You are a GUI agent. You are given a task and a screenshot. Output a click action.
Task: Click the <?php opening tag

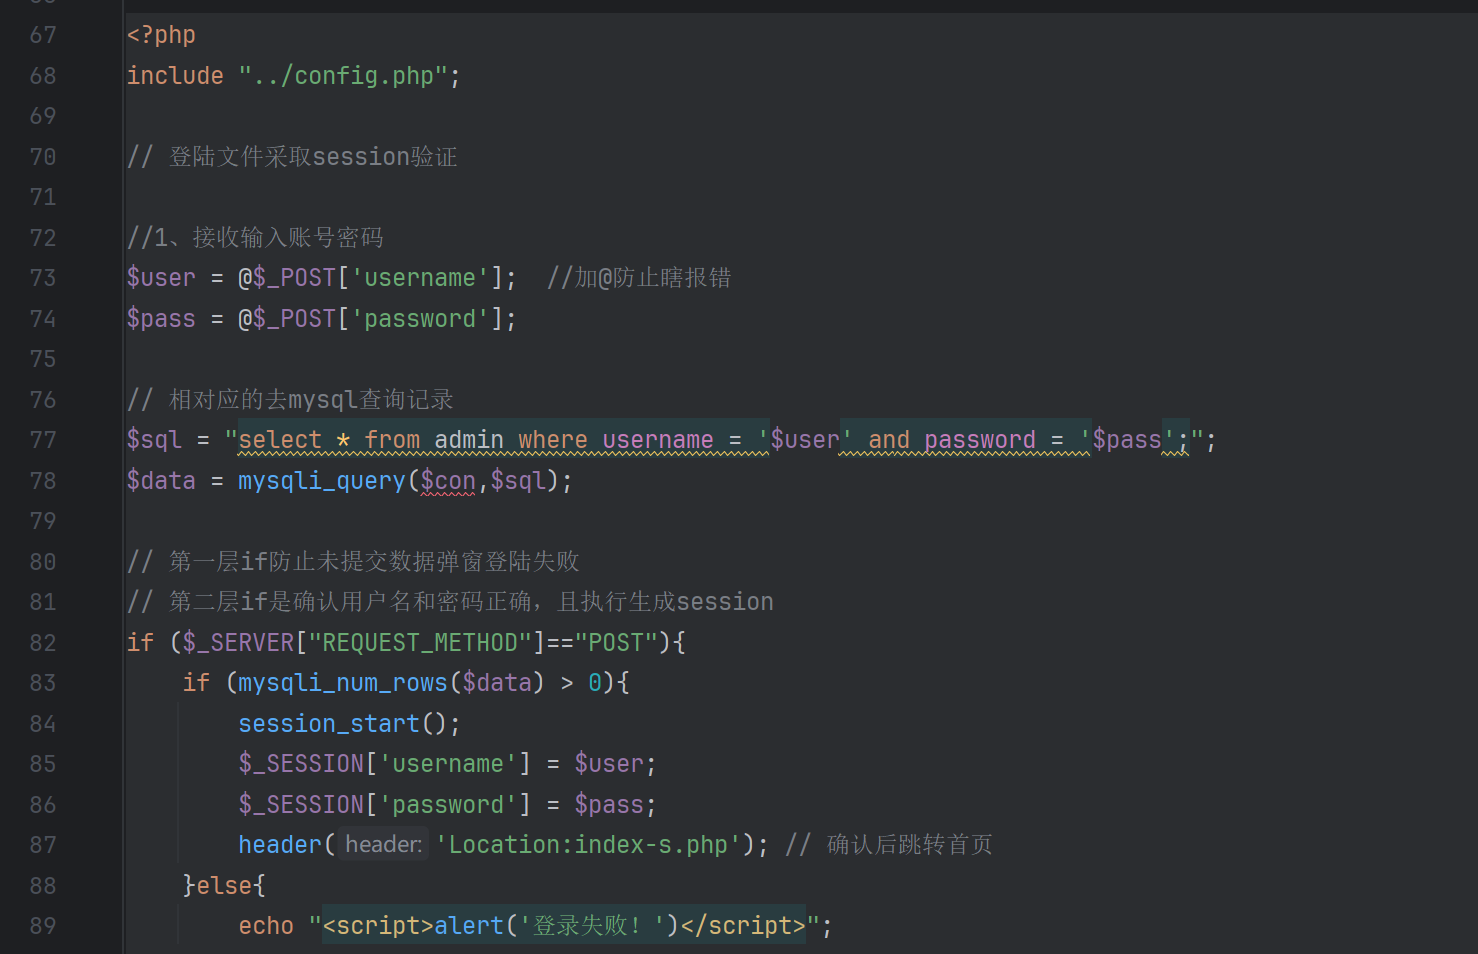point(161,35)
